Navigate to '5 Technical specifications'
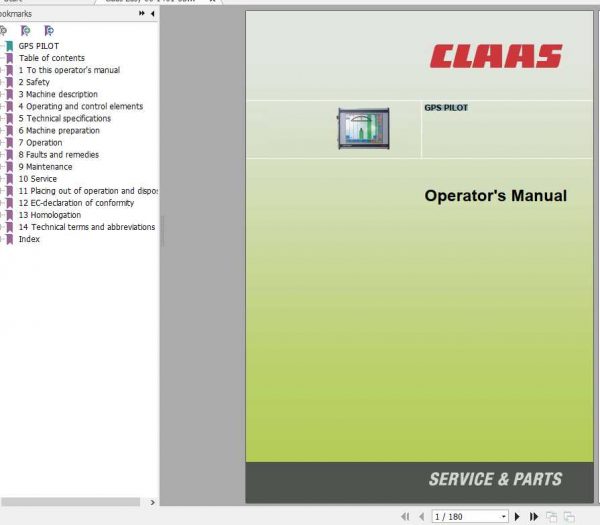Viewport: 600px width, 525px height. [x=65, y=118]
